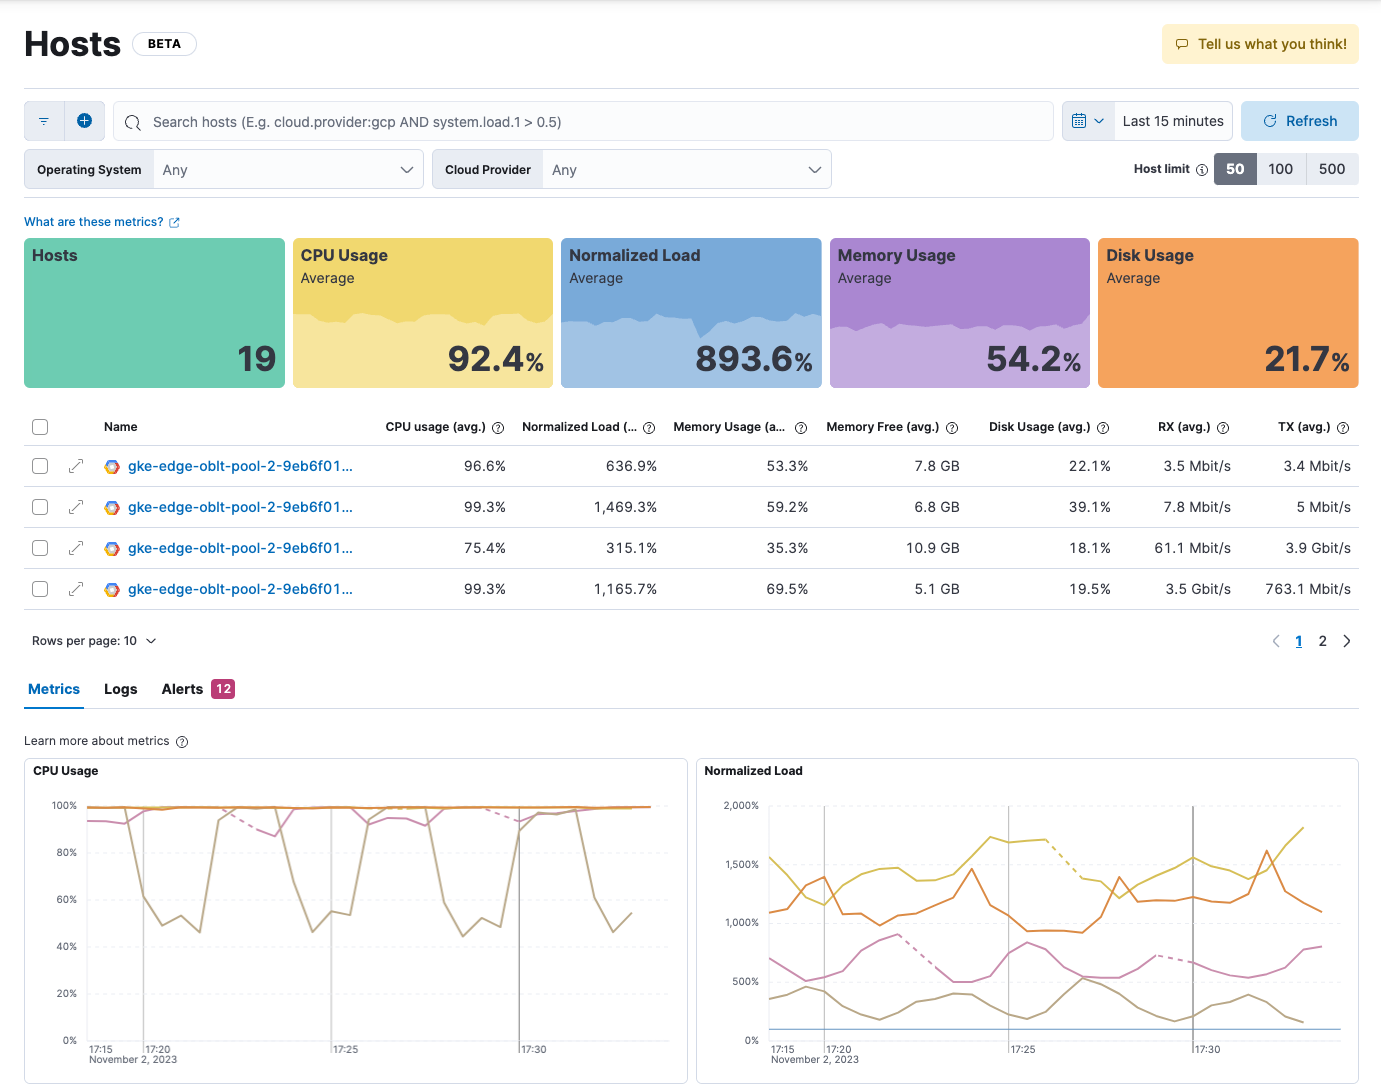This screenshot has height=1089, width=1381.
Task: Click Learn more about metrics help icon
Action: [182, 742]
